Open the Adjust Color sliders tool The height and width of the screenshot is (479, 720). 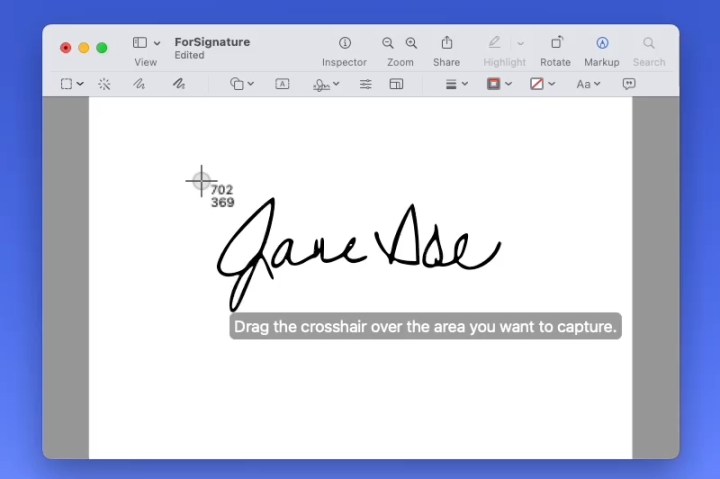pos(365,84)
